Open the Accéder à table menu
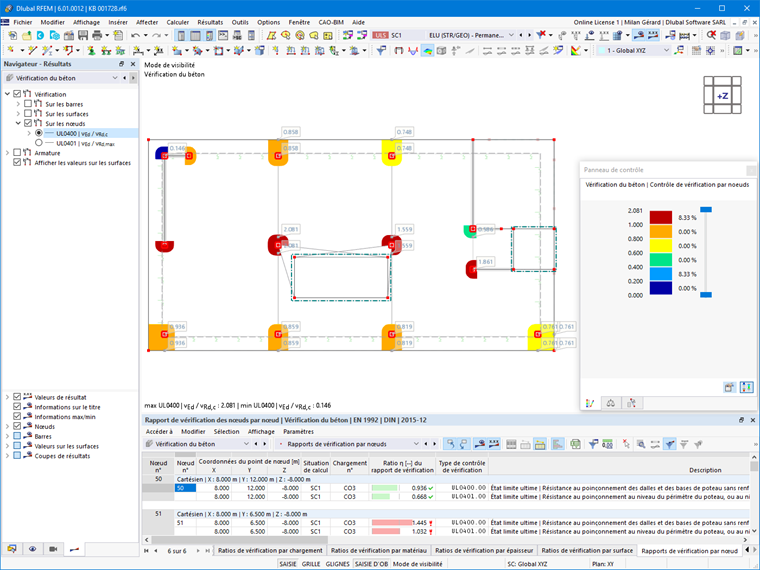 (x=159, y=431)
